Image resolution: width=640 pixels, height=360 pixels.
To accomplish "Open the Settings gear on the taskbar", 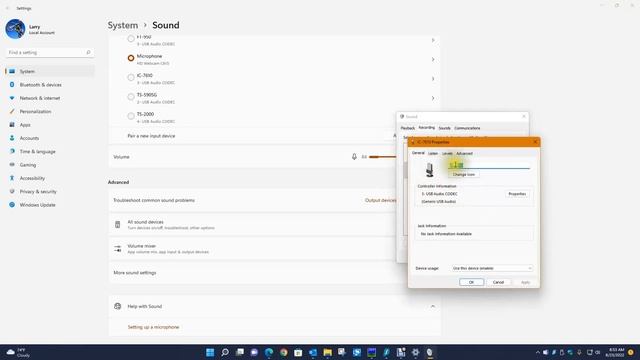I will click(415, 352).
